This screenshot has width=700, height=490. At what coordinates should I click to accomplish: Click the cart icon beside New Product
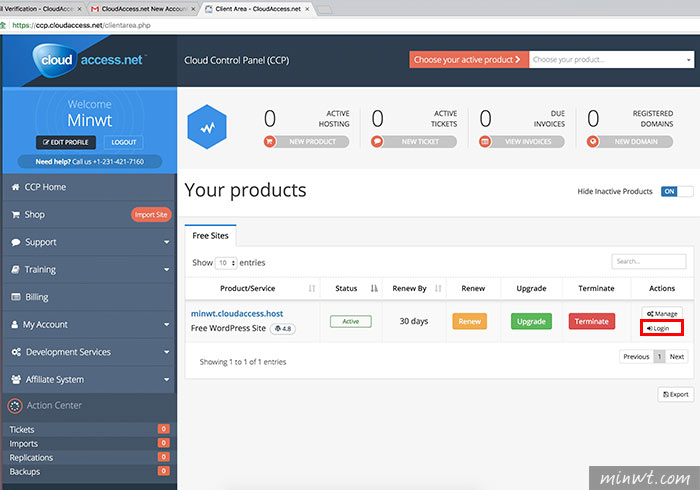[270, 141]
